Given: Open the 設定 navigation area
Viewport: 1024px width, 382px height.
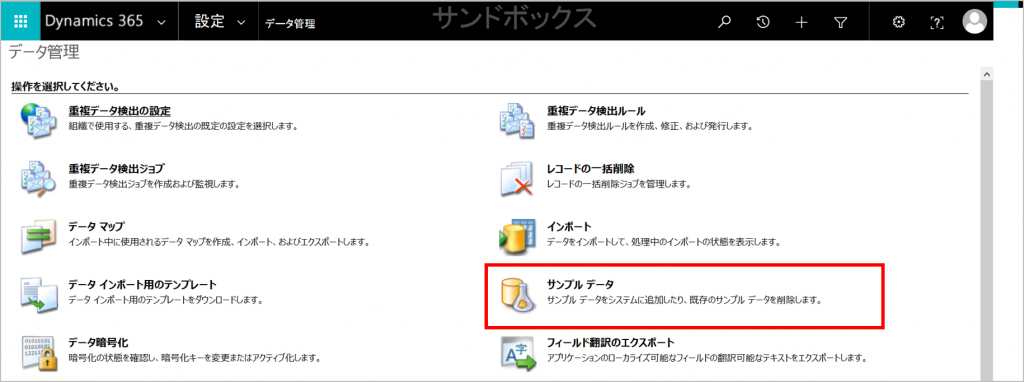Looking at the screenshot, I should [210, 22].
